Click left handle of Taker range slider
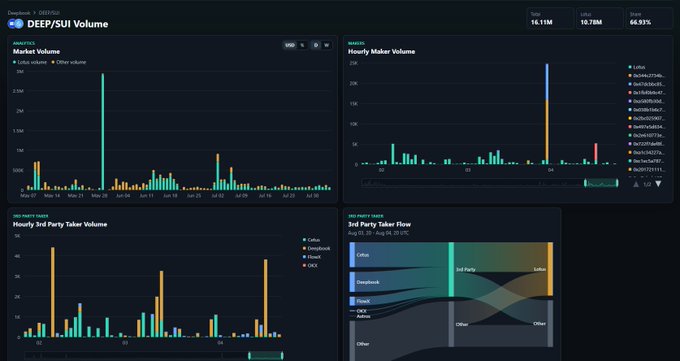Viewport: 680px width, 361px height. pos(249,356)
